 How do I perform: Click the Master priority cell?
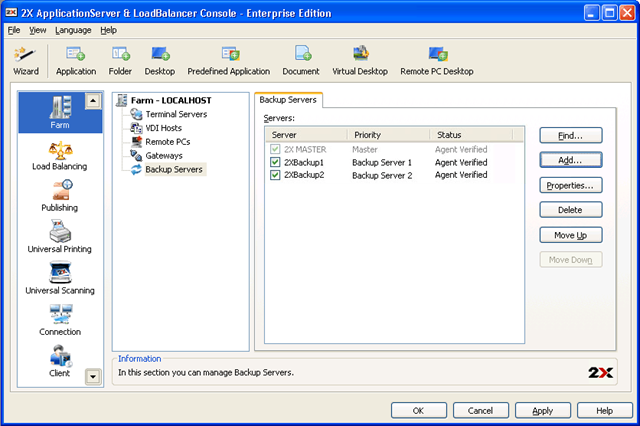pos(365,149)
